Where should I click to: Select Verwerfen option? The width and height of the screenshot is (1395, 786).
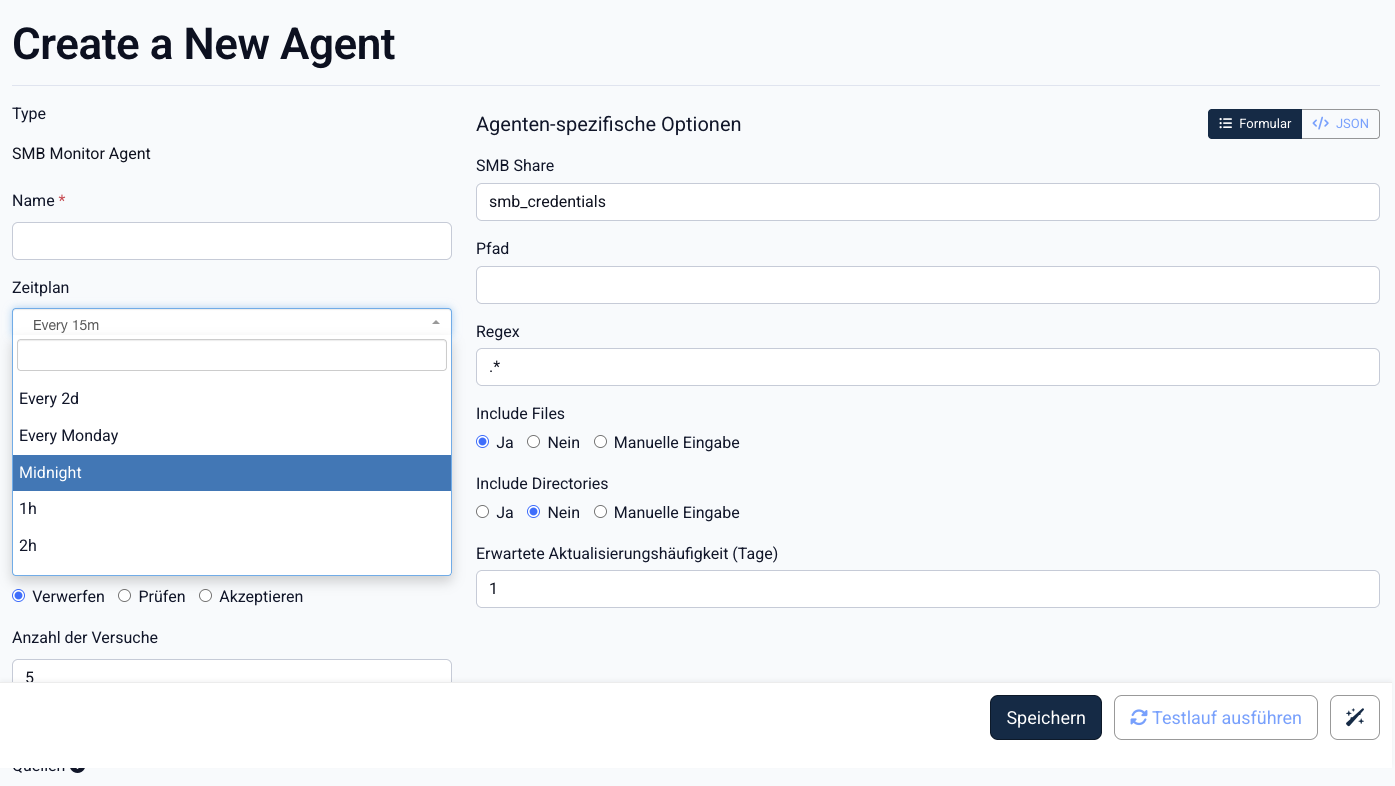click(17, 596)
